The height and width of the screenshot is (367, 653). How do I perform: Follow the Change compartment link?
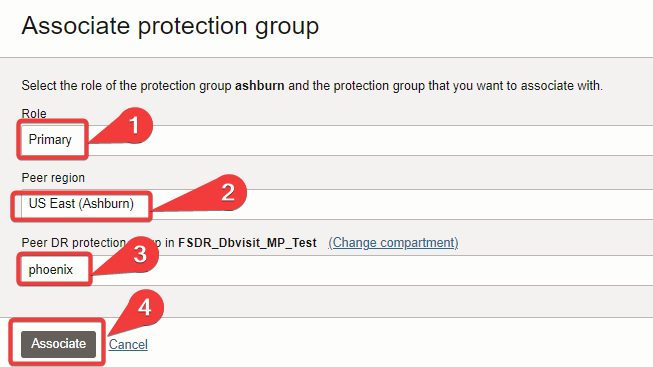click(x=393, y=242)
